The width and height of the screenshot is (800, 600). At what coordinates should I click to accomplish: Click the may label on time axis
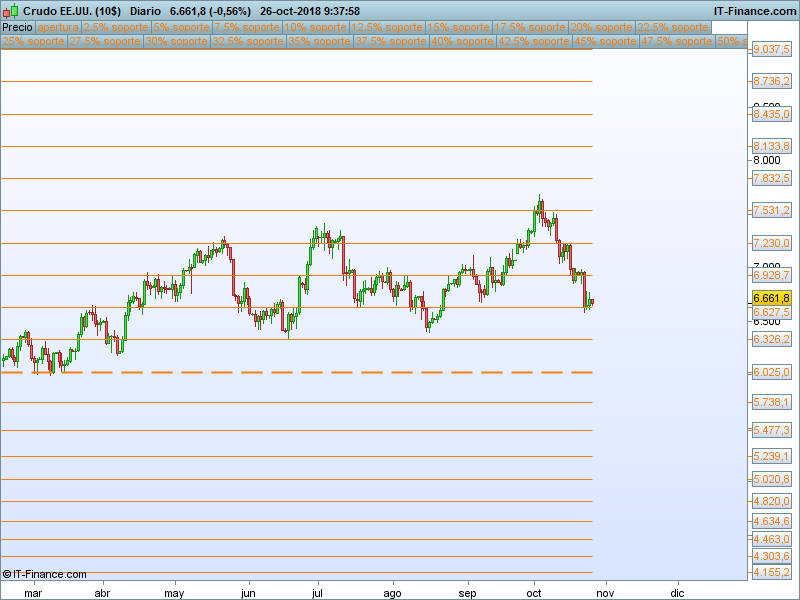click(174, 593)
